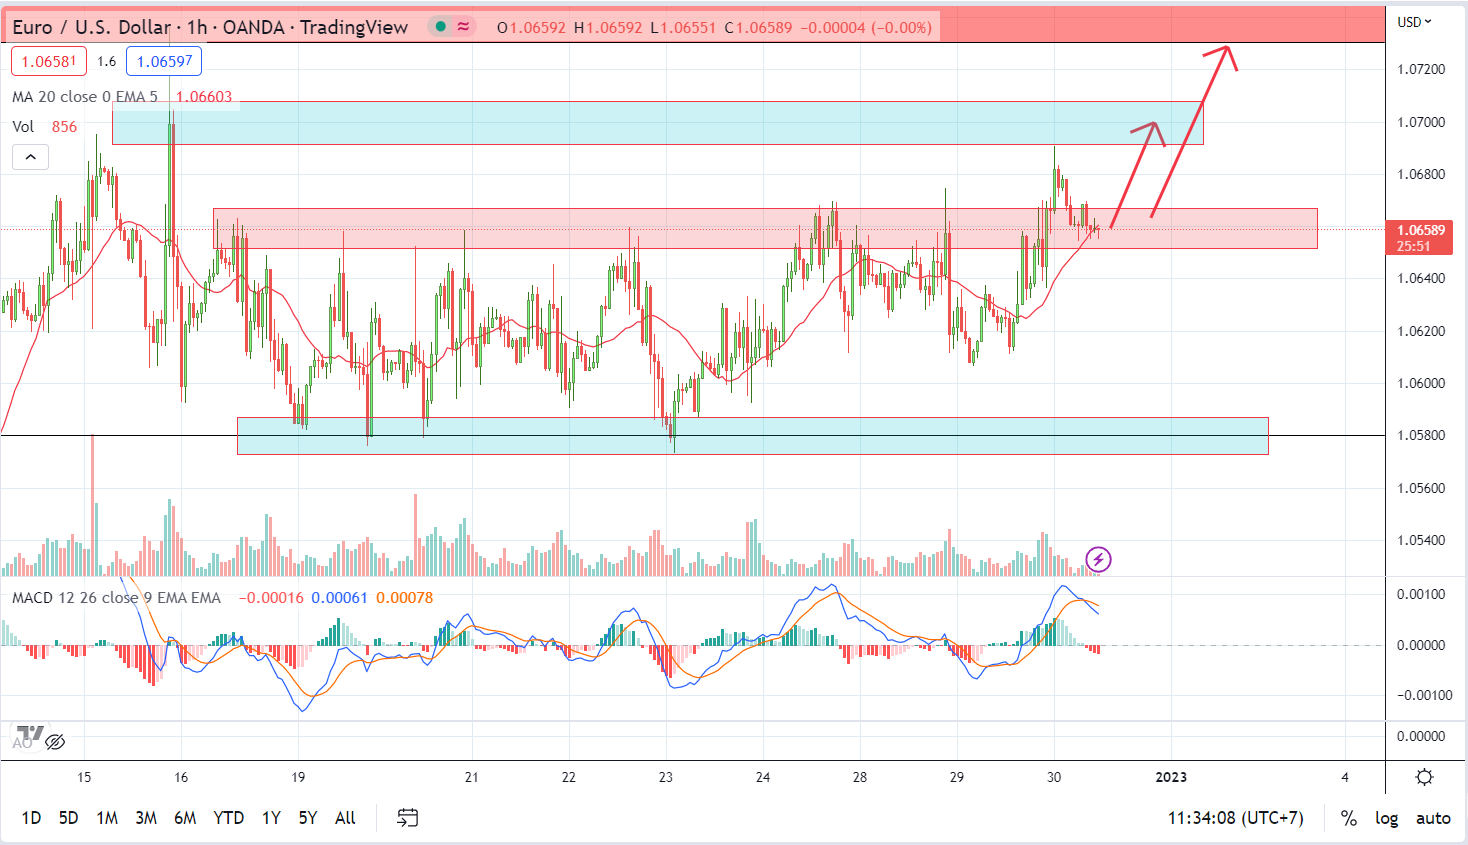Click the spread value 1.6
The image size is (1468, 845).
click(107, 61)
